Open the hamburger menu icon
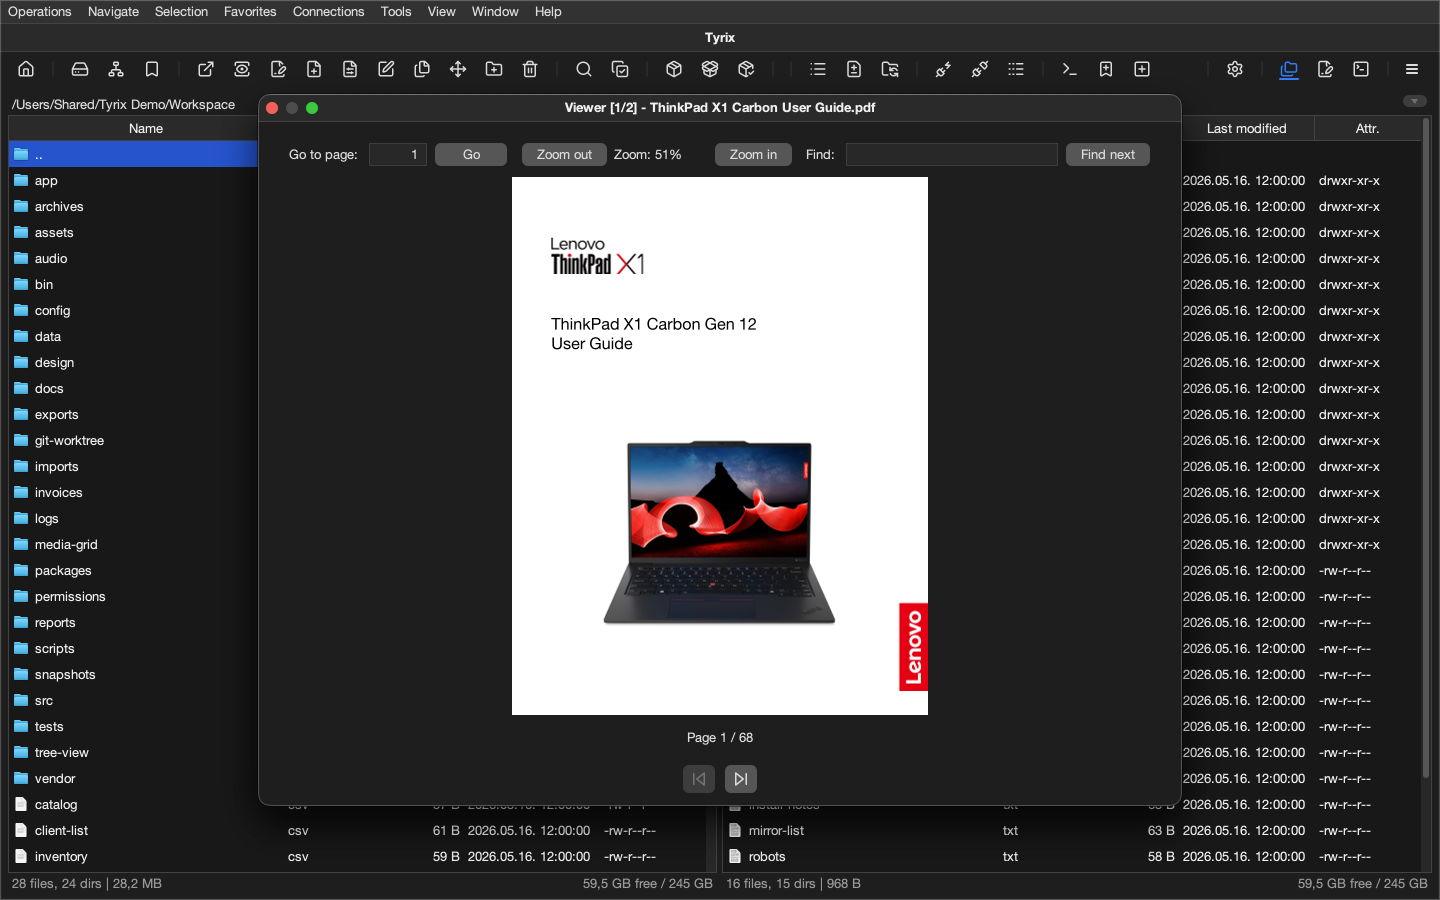1440x900 pixels. (1412, 69)
